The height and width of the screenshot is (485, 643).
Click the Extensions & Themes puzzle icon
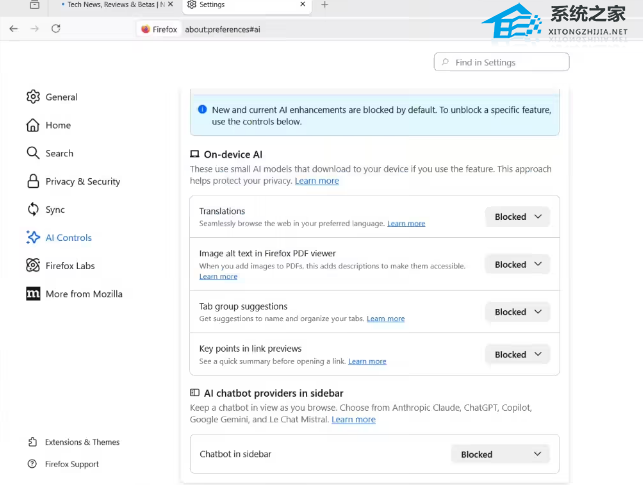click(32, 442)
